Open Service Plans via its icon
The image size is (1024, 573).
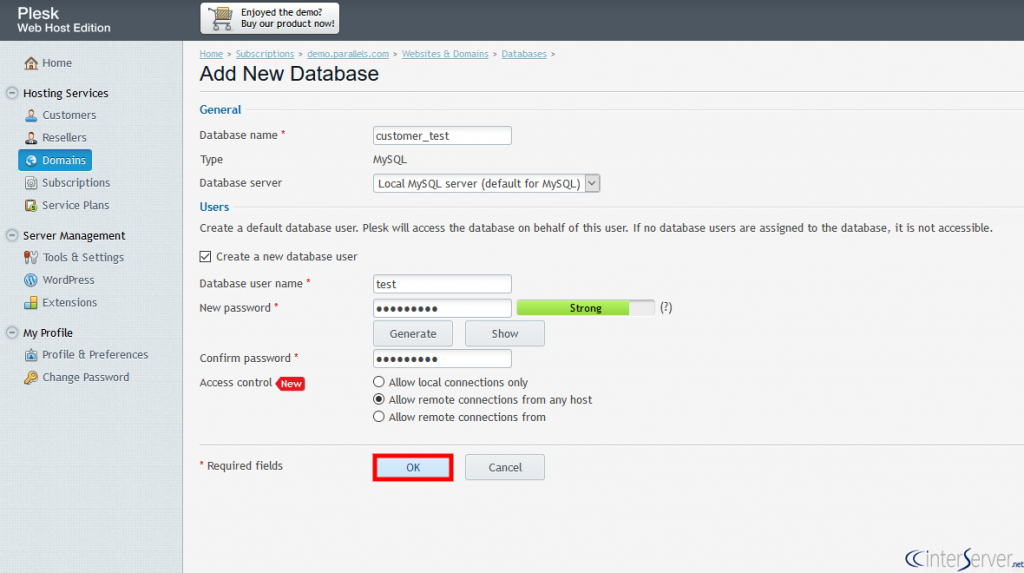[32, 206]
